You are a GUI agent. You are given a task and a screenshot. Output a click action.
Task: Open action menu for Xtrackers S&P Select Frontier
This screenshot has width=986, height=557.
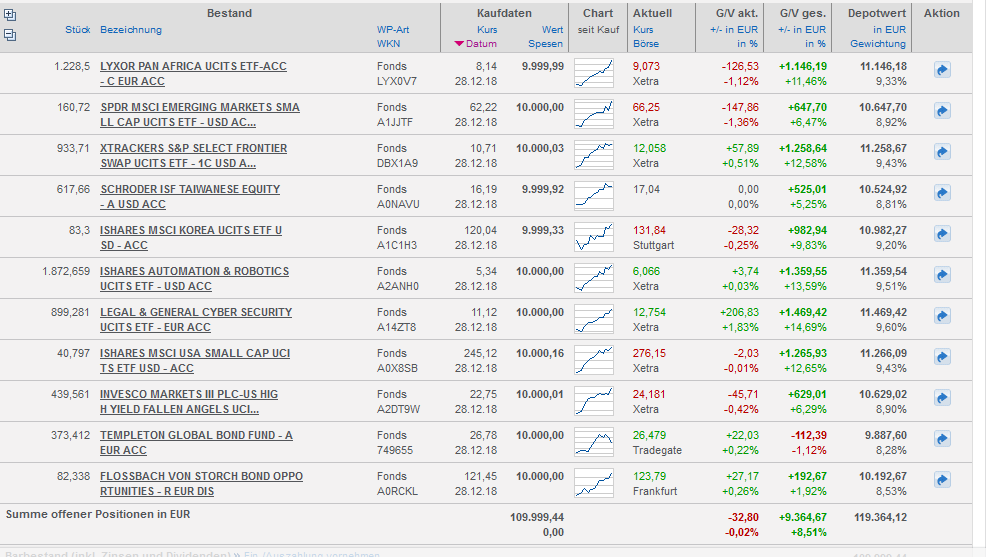click(x=942, y=152)
